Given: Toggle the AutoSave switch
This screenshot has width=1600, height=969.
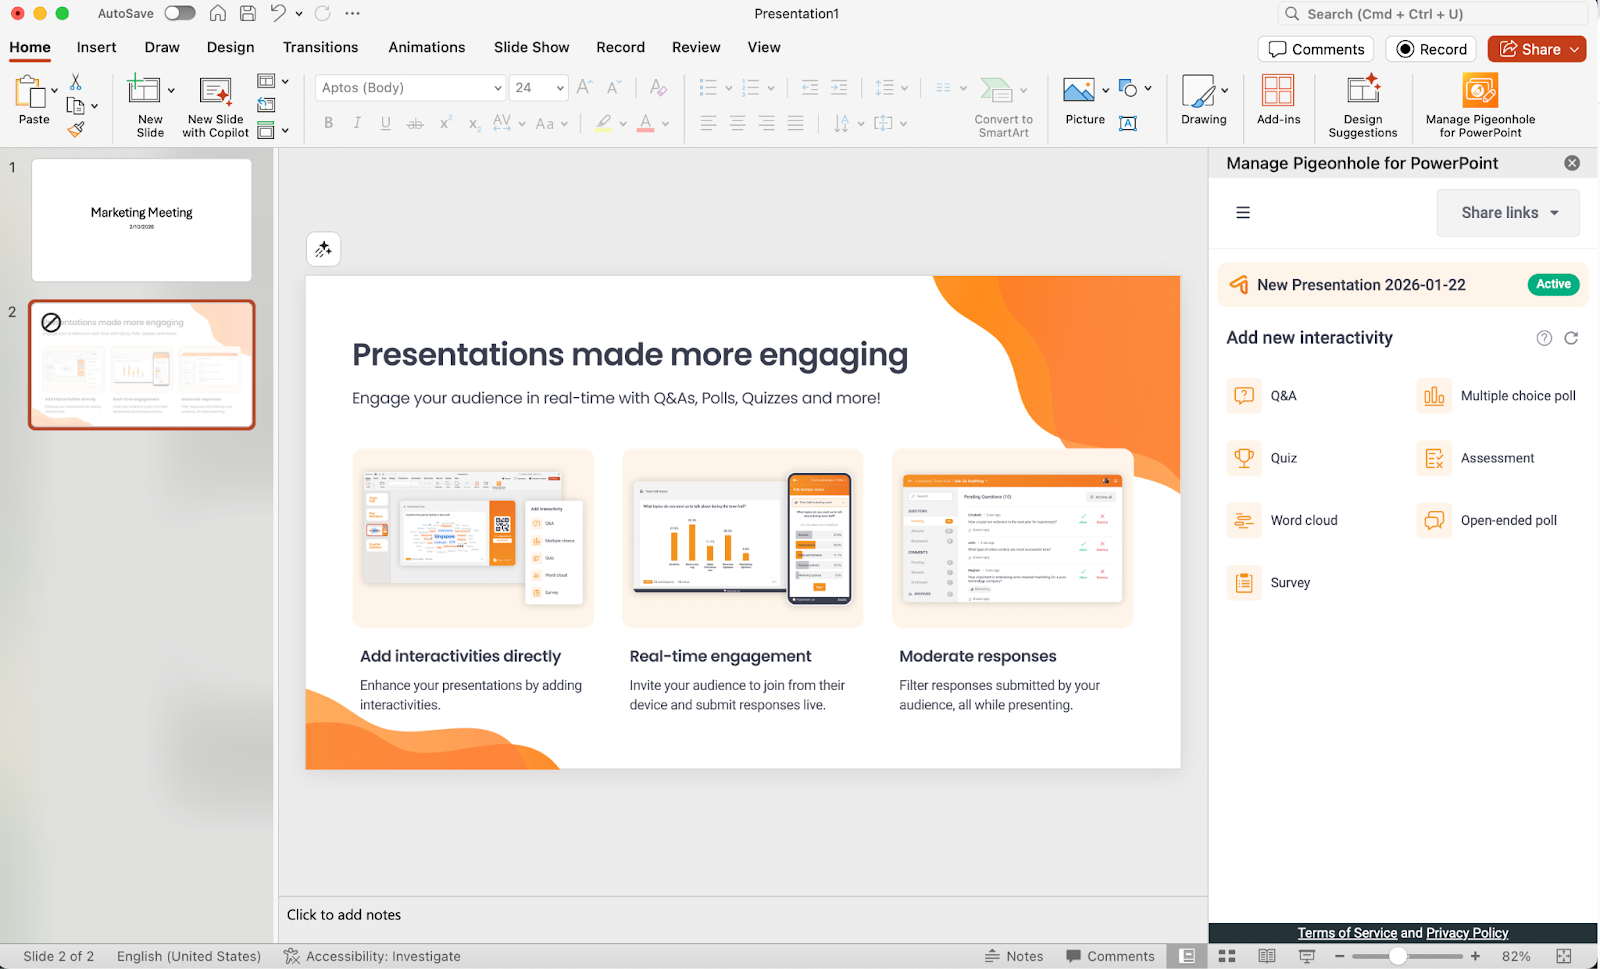Looking at the screenshot, I should (180, 14).
